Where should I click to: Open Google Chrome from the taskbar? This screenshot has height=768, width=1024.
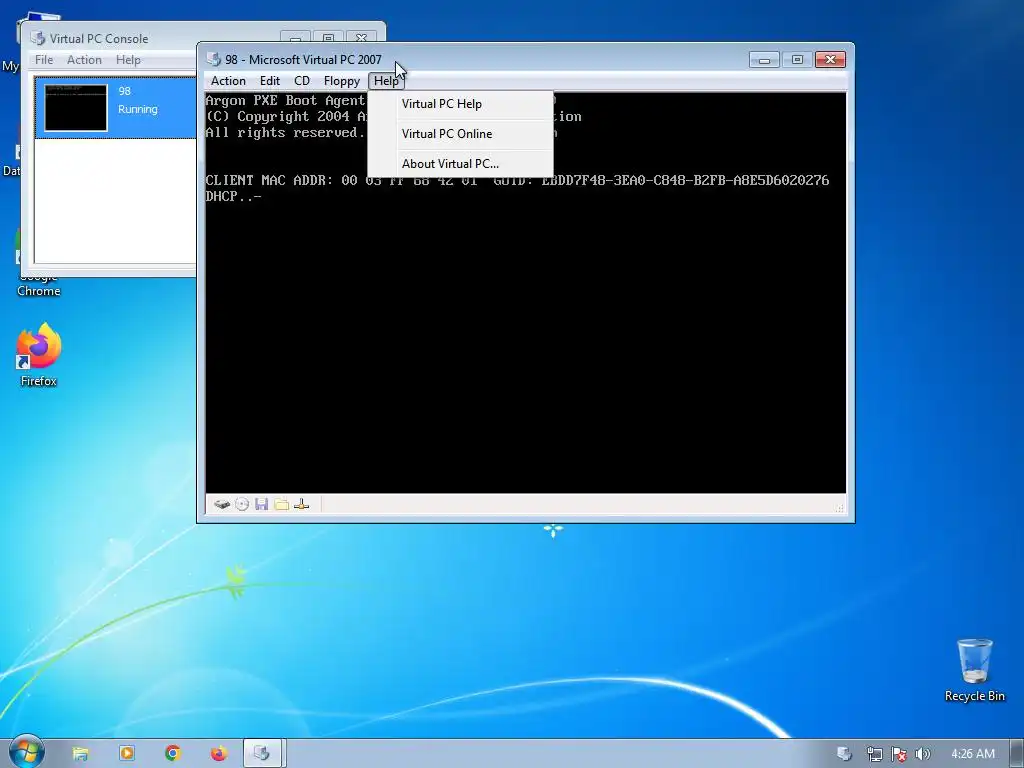(173, 754)
